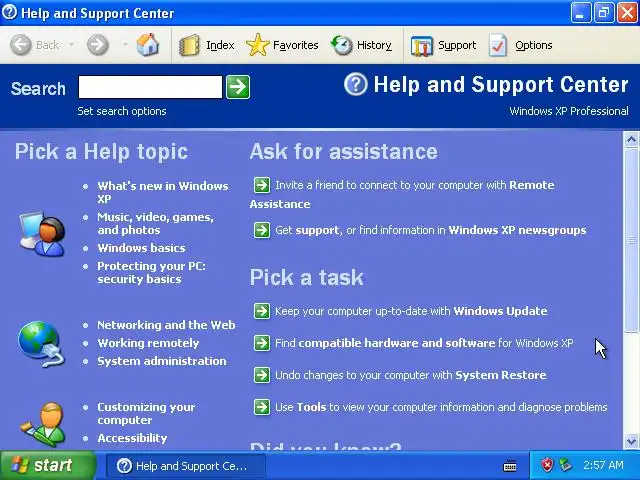Open Windows Update task link
The height and width of the screenshot is (480, 640).
(411, 311)
